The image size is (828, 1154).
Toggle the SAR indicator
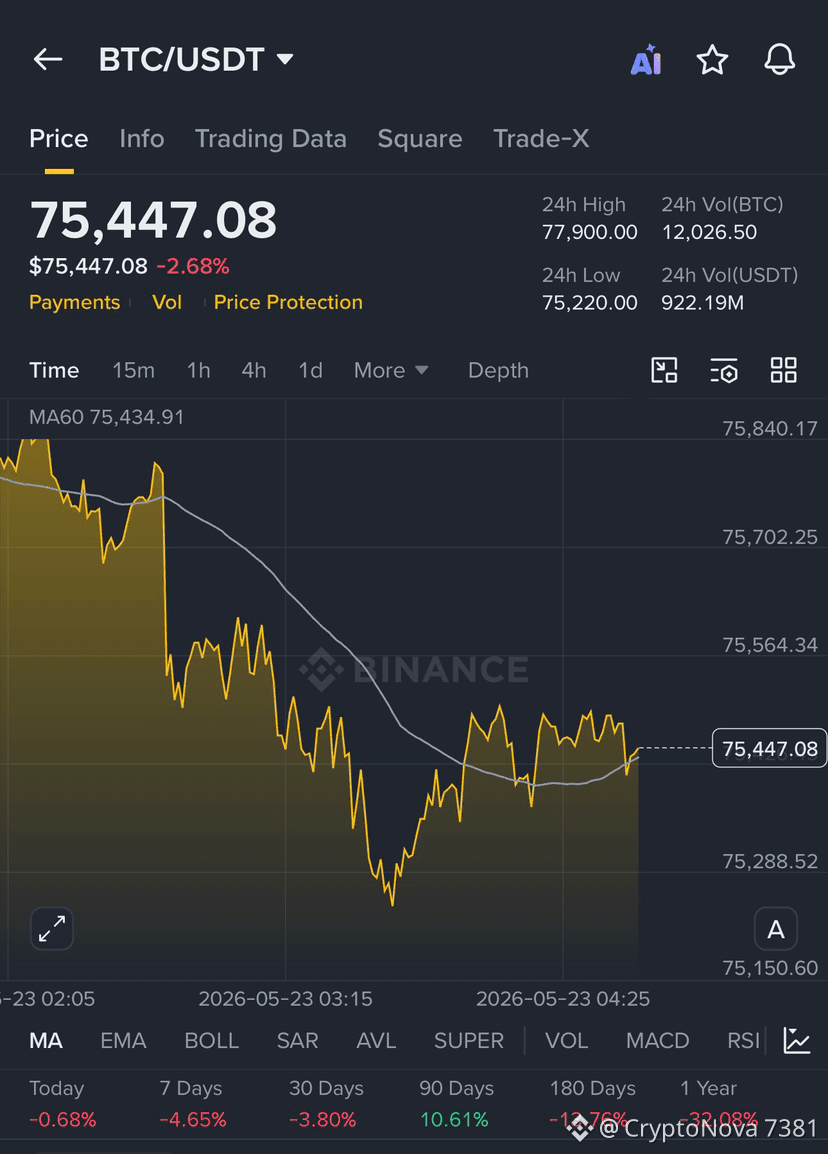pos(297,1041)
